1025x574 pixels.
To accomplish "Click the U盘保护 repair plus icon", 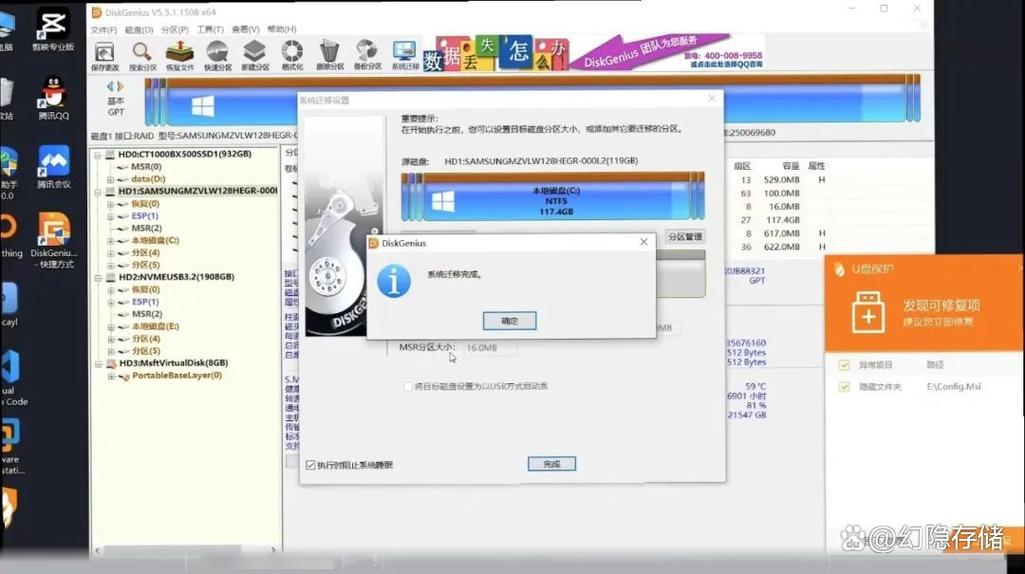I will (x=868, y=312).
